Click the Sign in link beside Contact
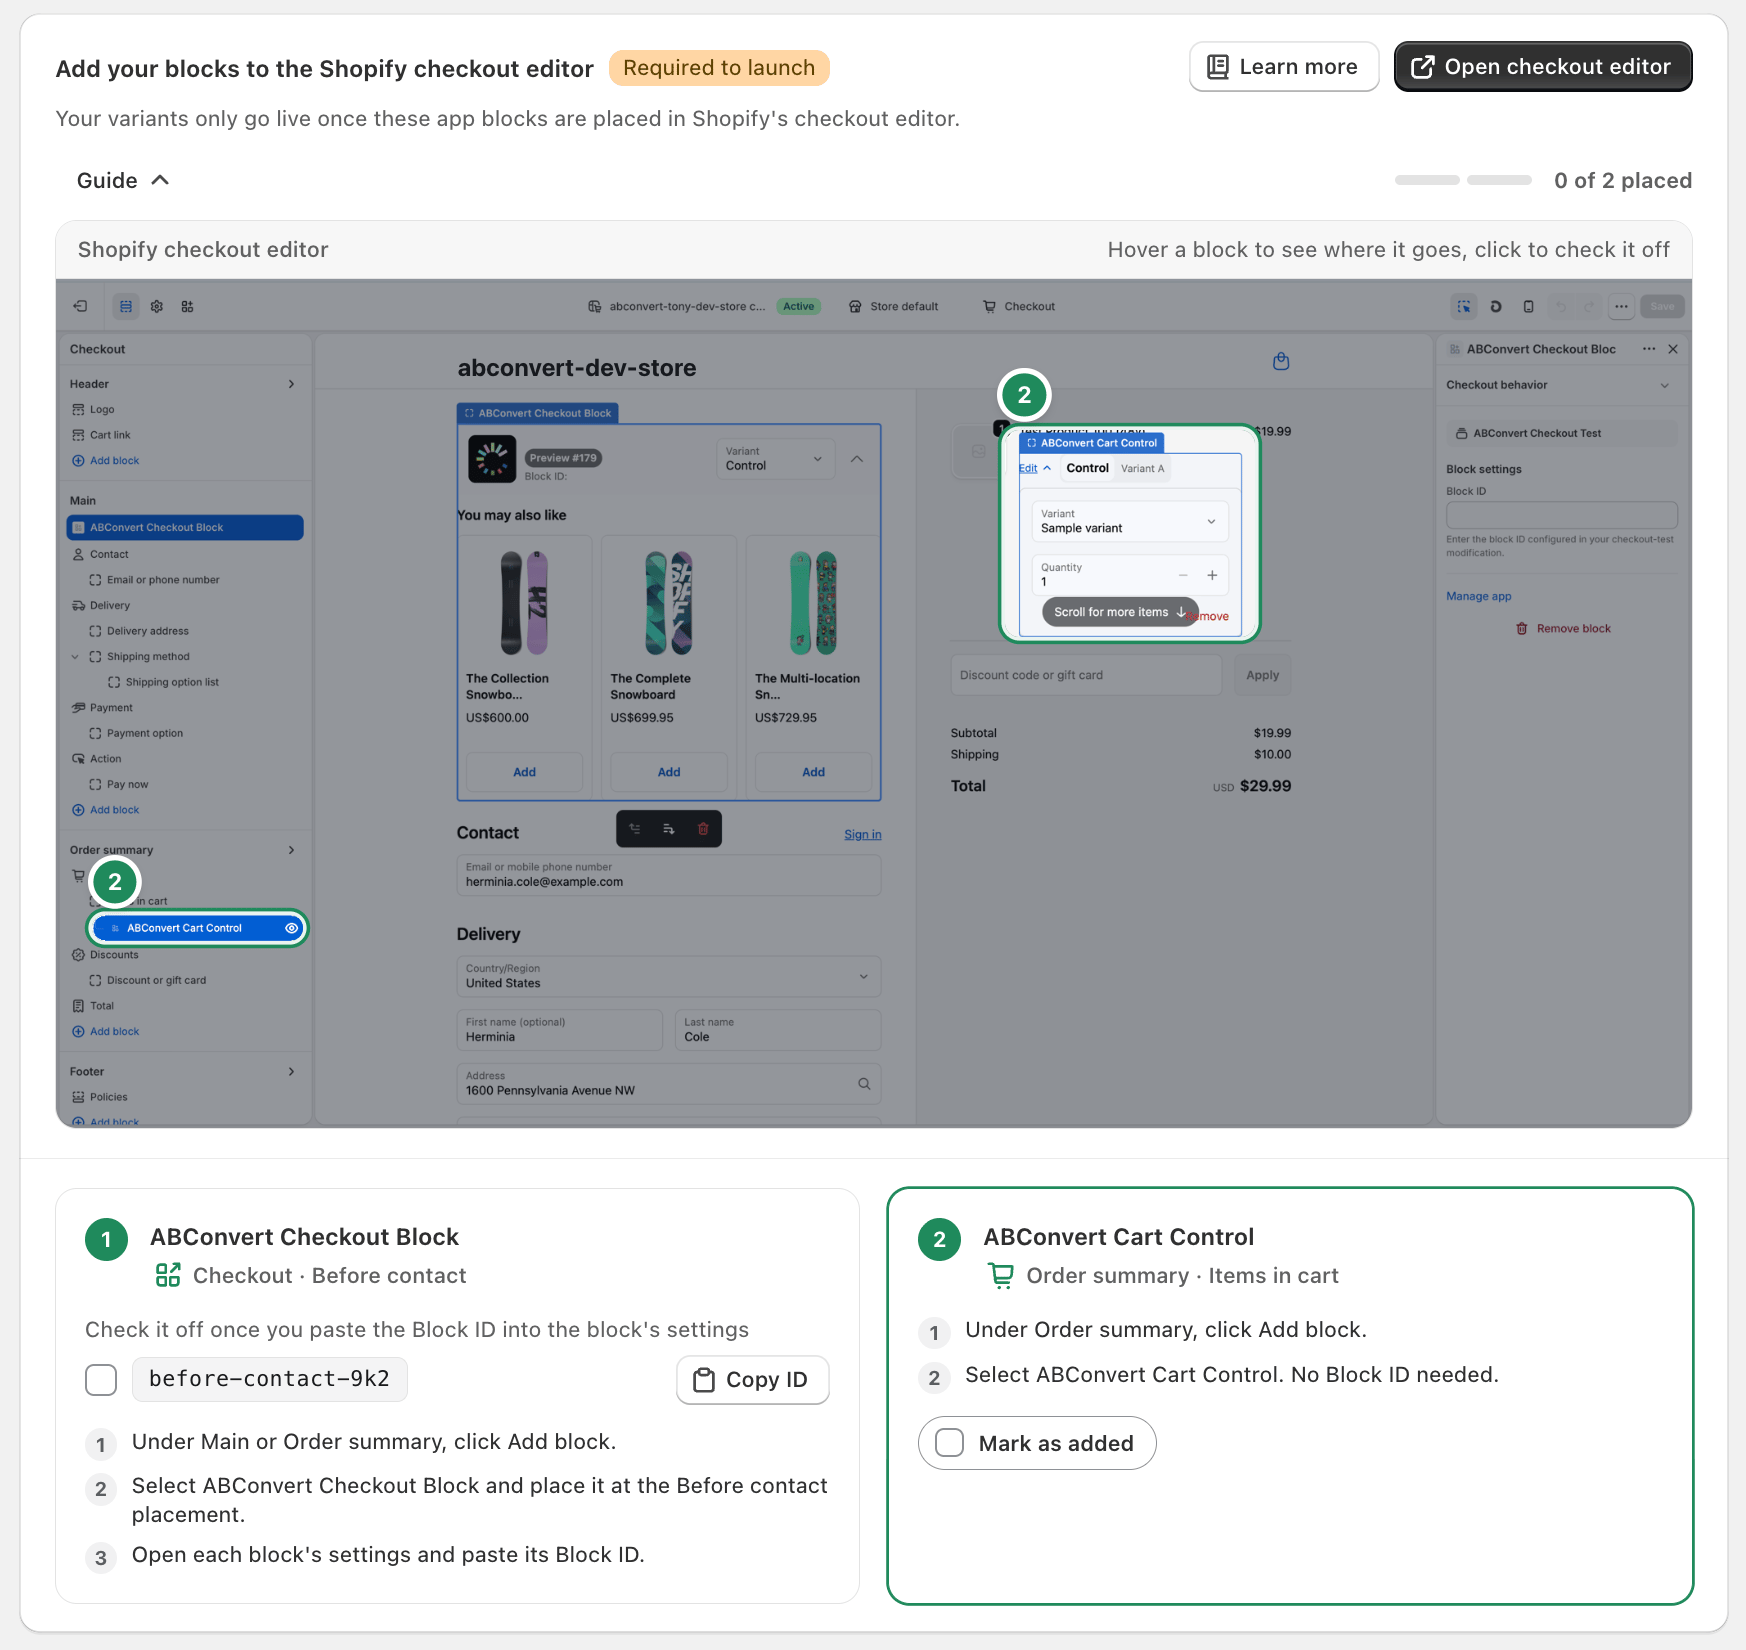The height and width of the screenshot is (1650, 1746). click(x=862, y=834)
